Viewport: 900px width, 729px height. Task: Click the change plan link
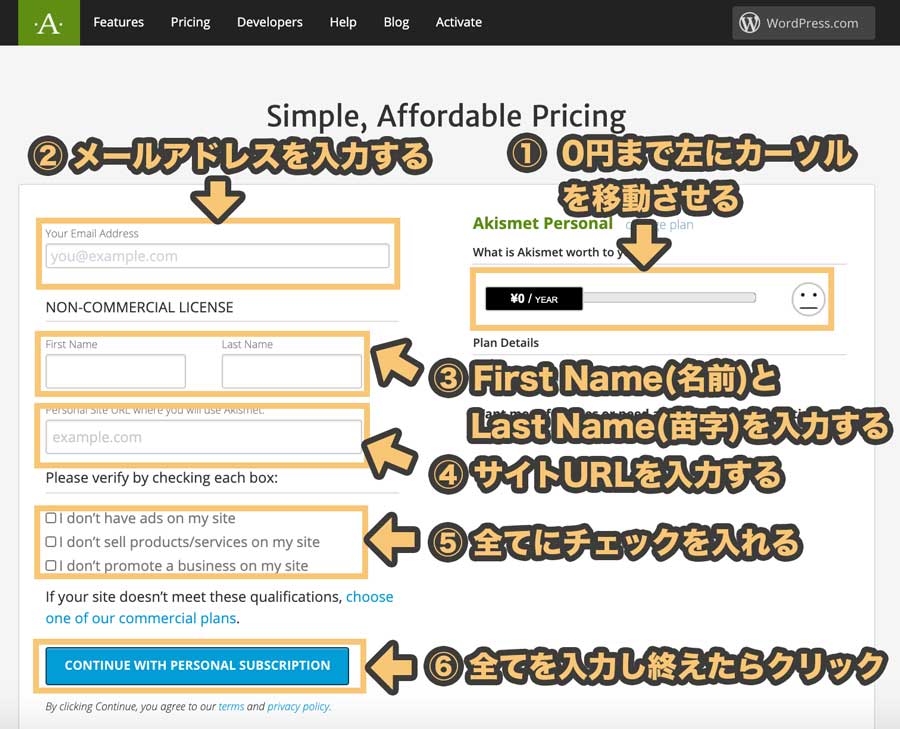(x=660, y=224)
